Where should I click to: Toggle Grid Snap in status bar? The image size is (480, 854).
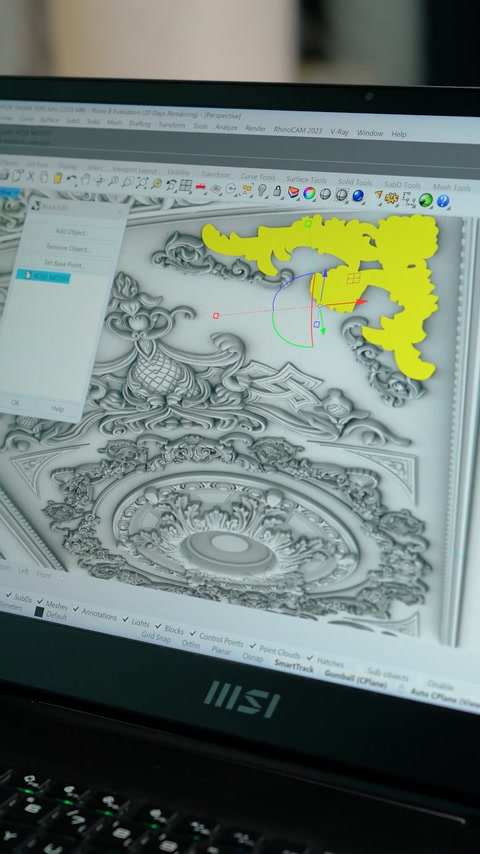coord(156,637)
